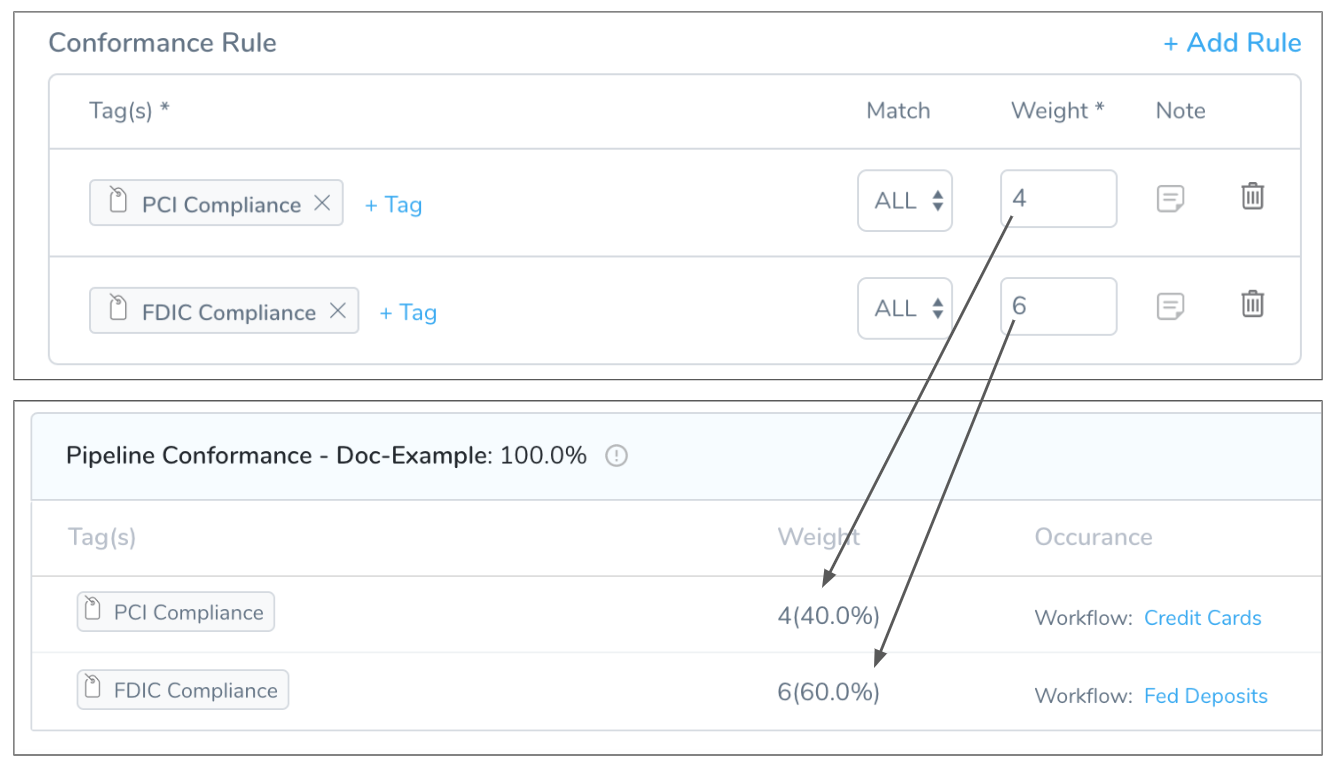Screen dimensions: 1334x774
Task: Open Match dropdown for PCI Compliance rule
Action: [x=905, y=201]
